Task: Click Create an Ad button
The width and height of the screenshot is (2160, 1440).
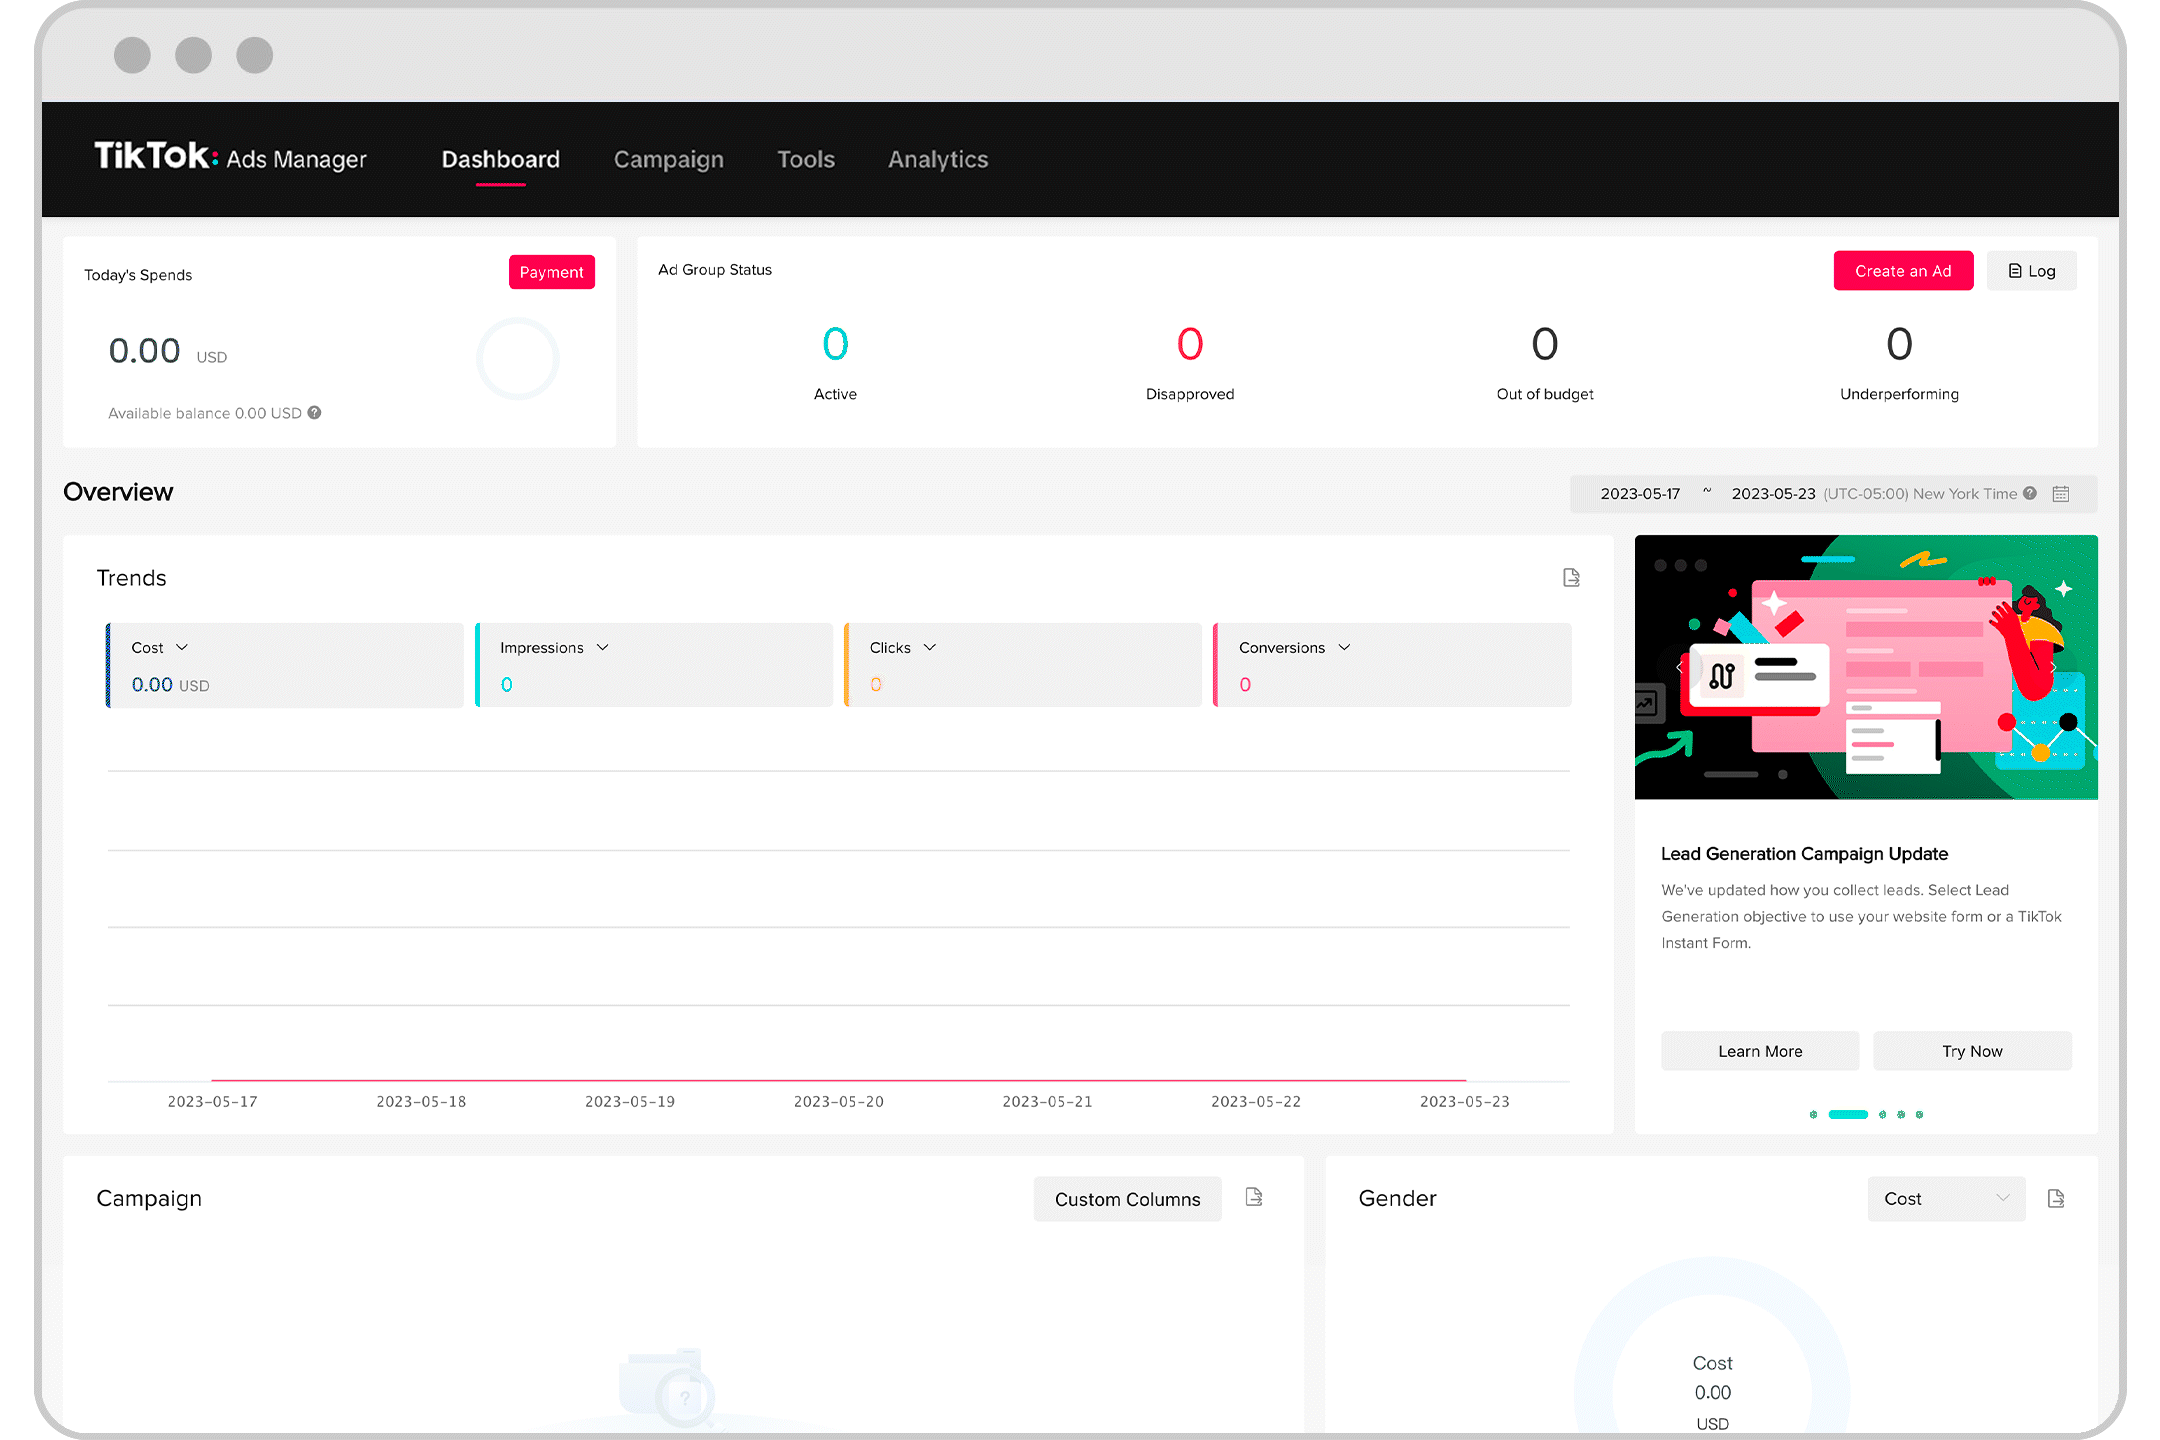Action: [x=1901, y=272]
